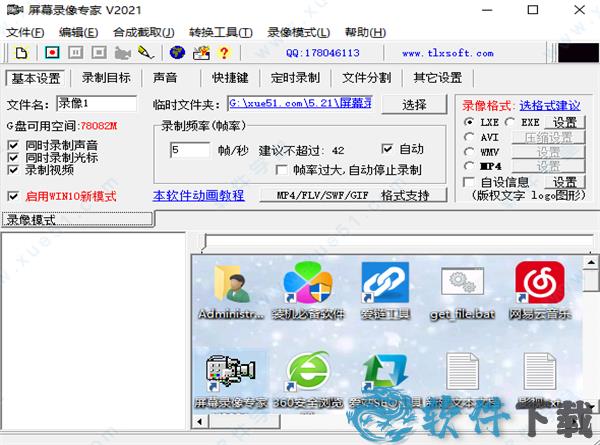Screen dimensions: 600x445
Task: Select the 录像模式 lower tab
Action: pyautogui.click(x=78, y=220)
